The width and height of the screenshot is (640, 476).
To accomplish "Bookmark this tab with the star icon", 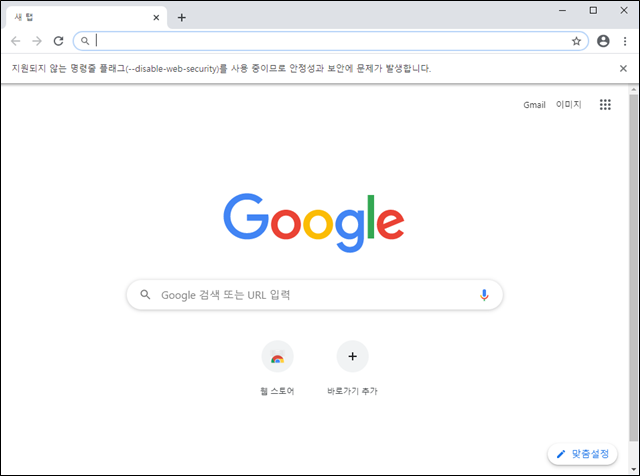I will (x=576, y=41).
